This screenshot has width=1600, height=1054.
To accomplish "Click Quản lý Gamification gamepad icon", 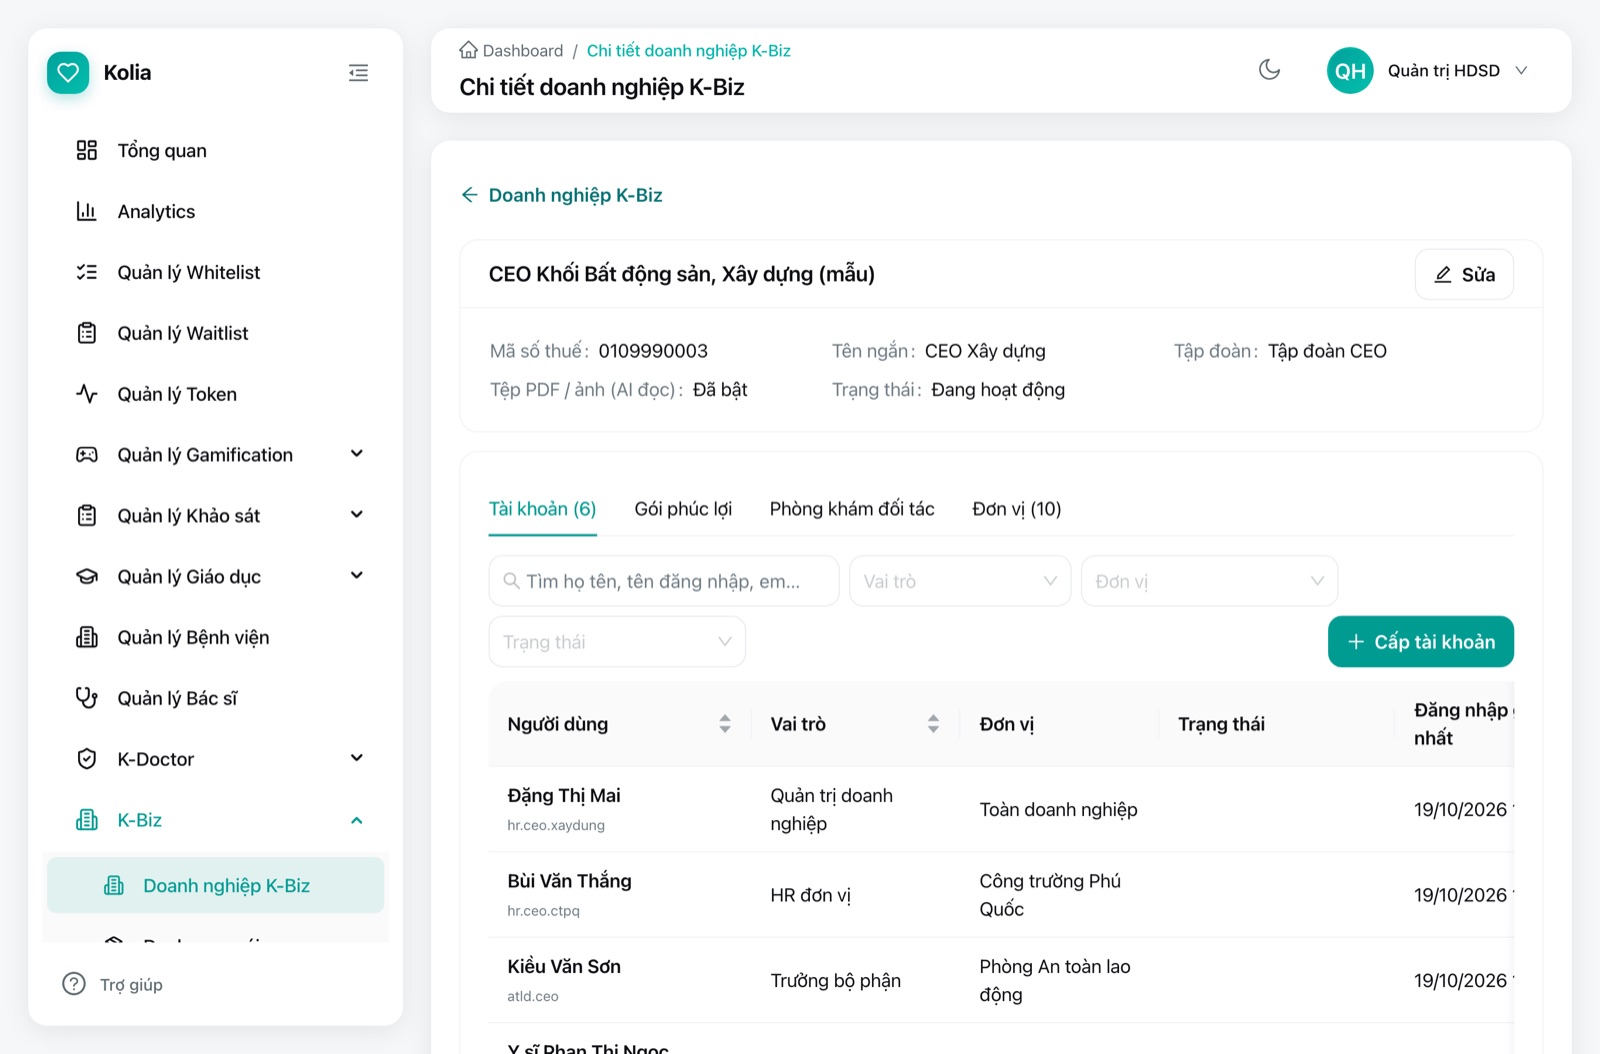I will tap(87, 455).
